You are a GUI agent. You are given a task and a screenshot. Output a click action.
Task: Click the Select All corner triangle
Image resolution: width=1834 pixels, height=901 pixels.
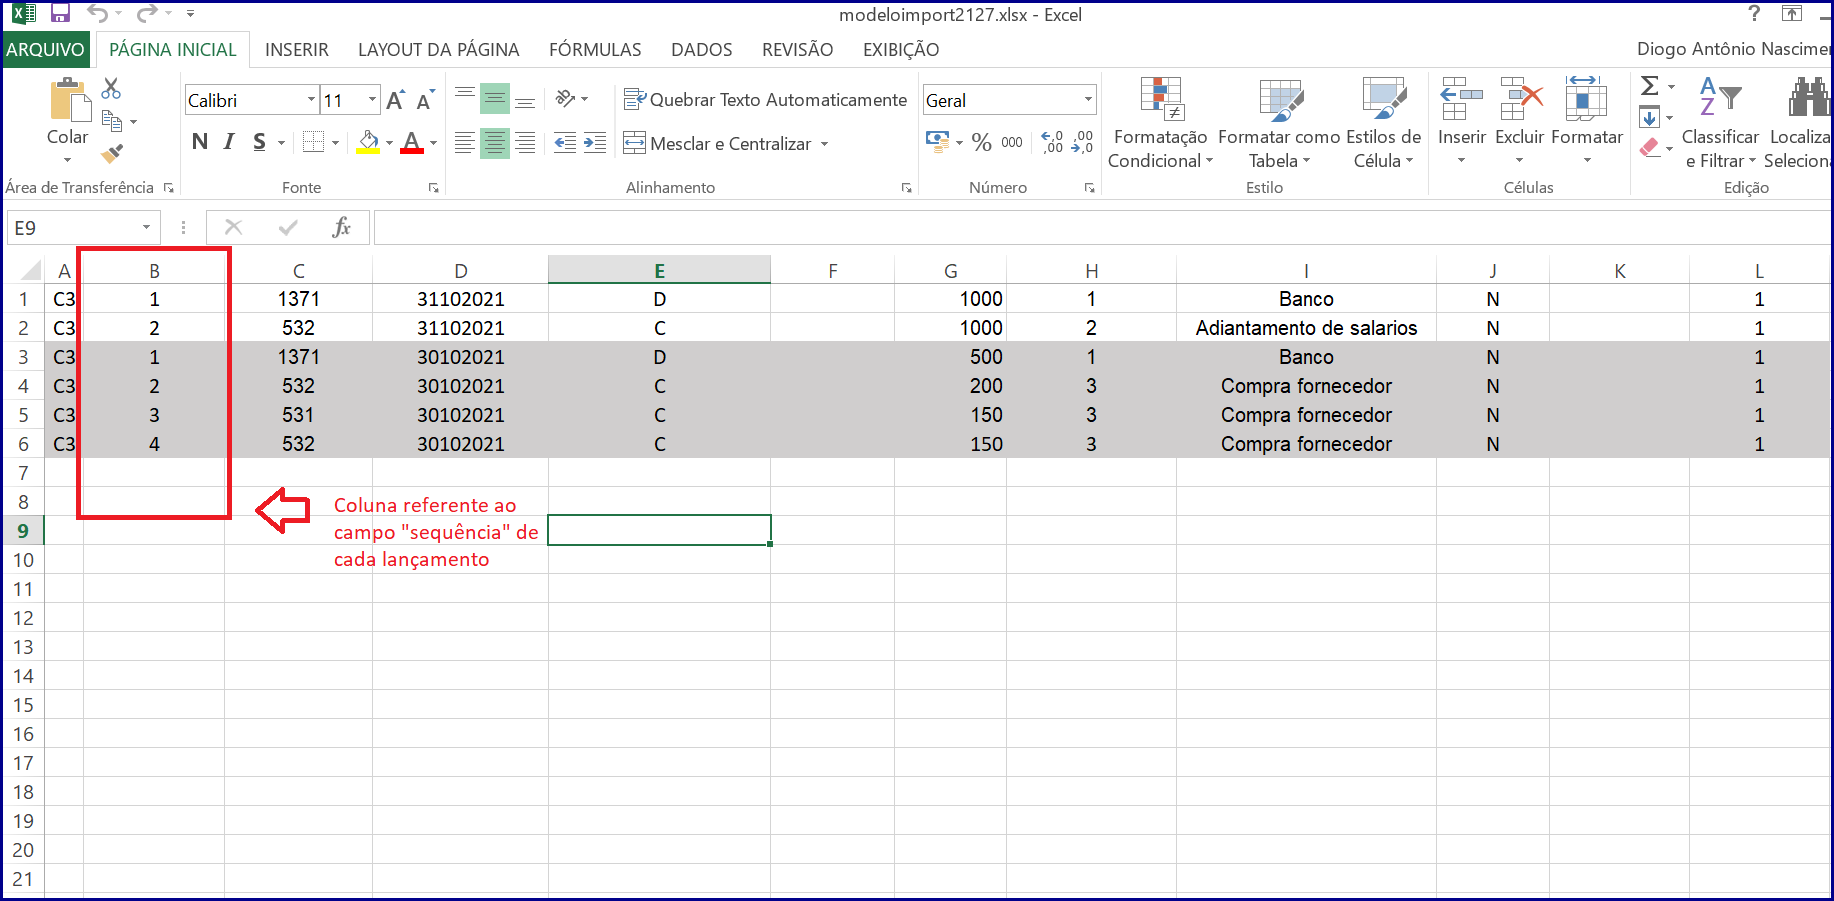[x=31, y=270]
